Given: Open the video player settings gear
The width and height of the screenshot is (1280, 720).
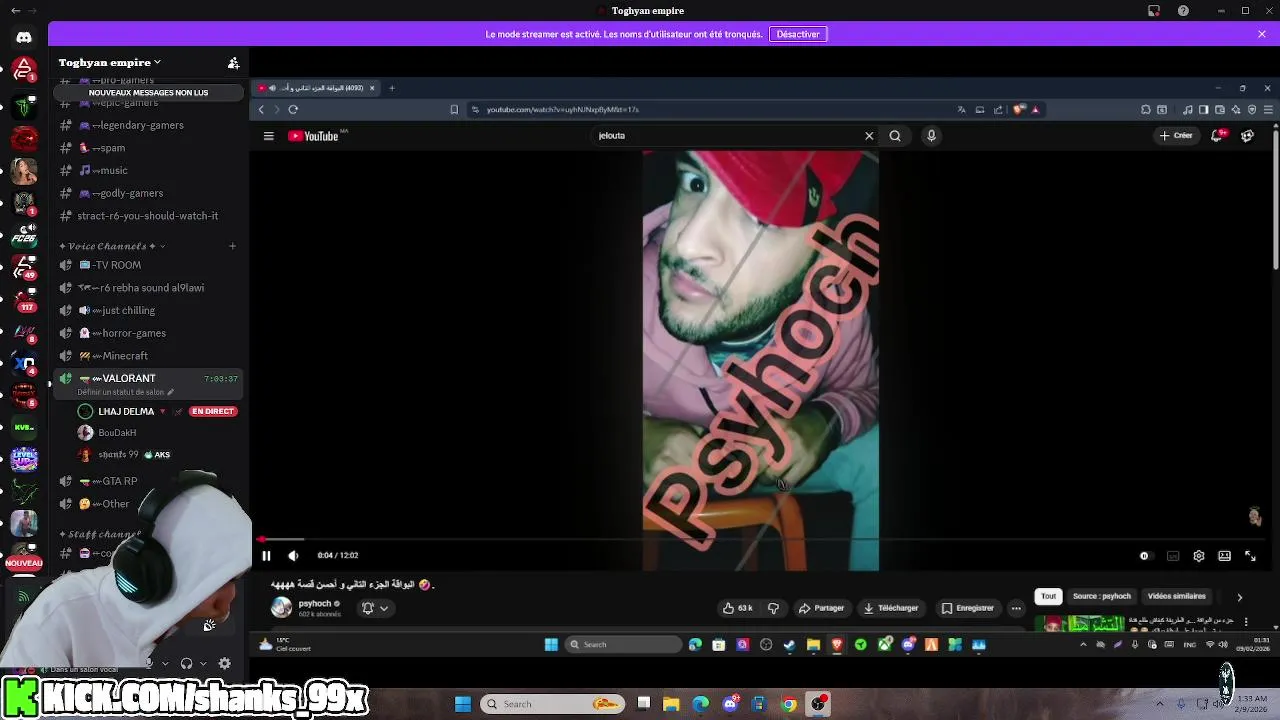Looking at the screenshot, I should tap(1199, 556).
